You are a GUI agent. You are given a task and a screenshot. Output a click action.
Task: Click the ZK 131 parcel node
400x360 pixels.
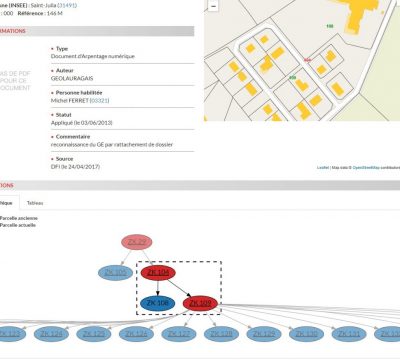tap(349, 334)
